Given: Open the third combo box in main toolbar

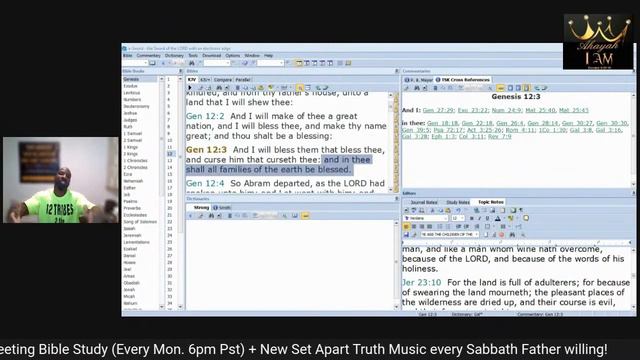Looking at the screenshot, I should (x=270, y=63).
